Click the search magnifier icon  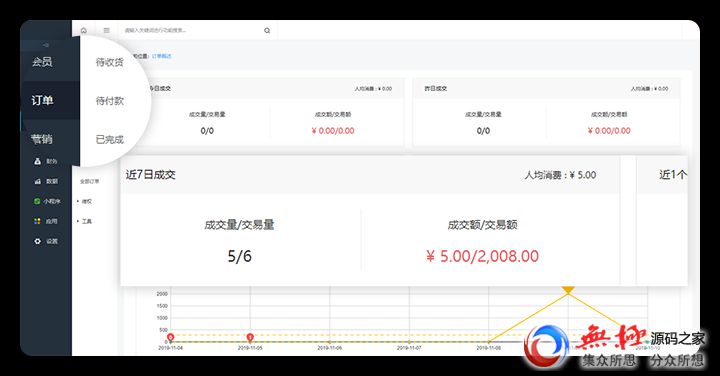[x=267, y=31]
